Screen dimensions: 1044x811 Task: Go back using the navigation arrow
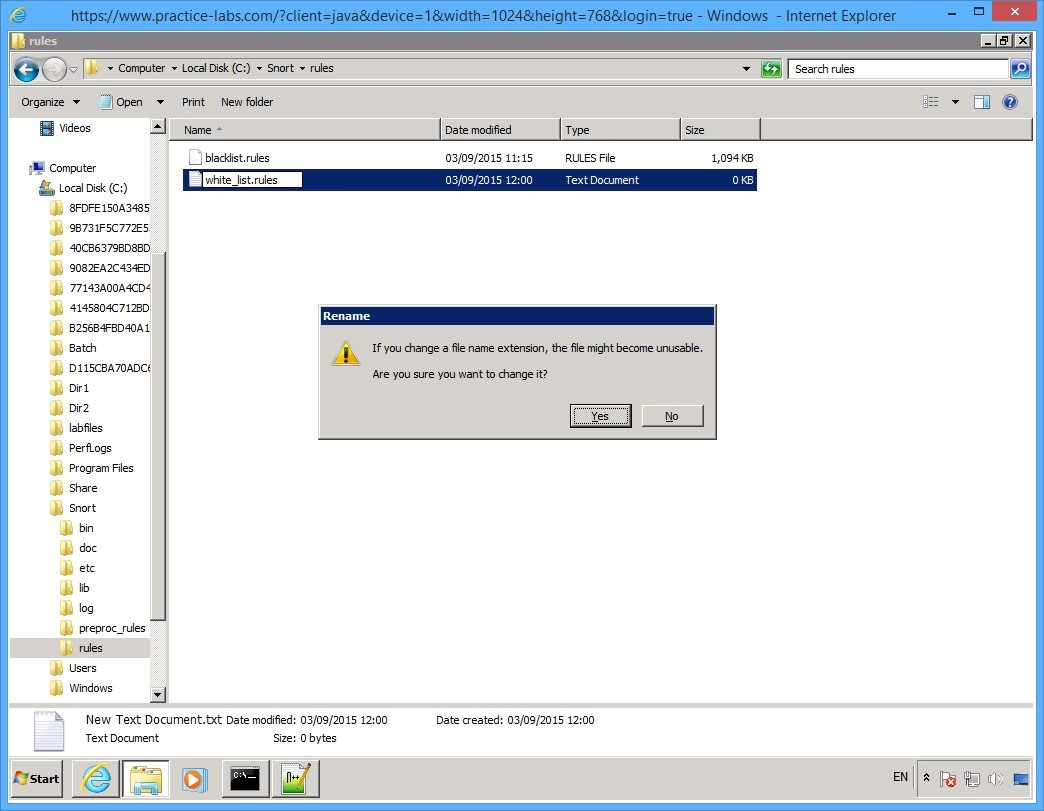tap(26, 68)
